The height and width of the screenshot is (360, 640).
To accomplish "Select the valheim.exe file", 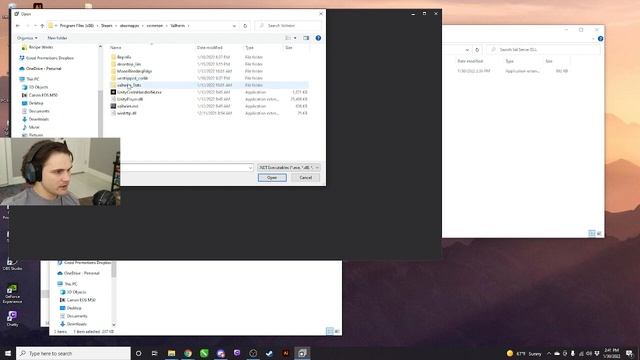I will point(127,106).
